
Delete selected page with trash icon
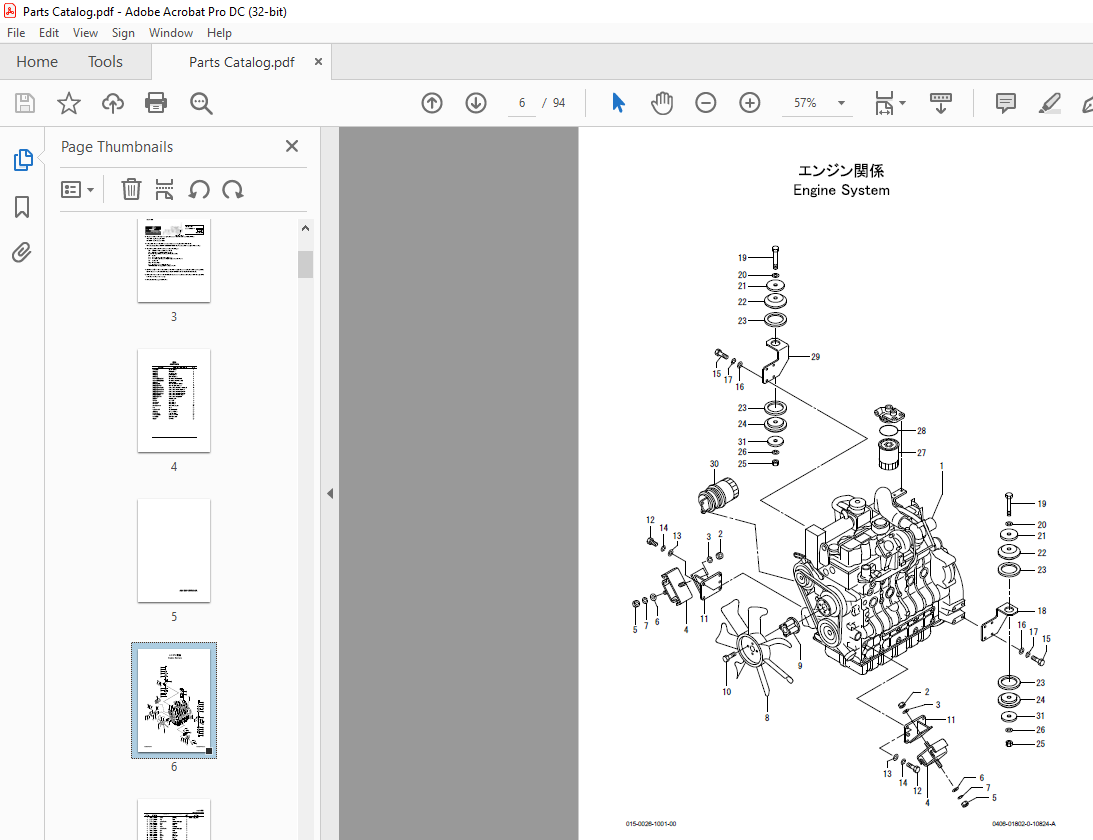click(131, 190)
